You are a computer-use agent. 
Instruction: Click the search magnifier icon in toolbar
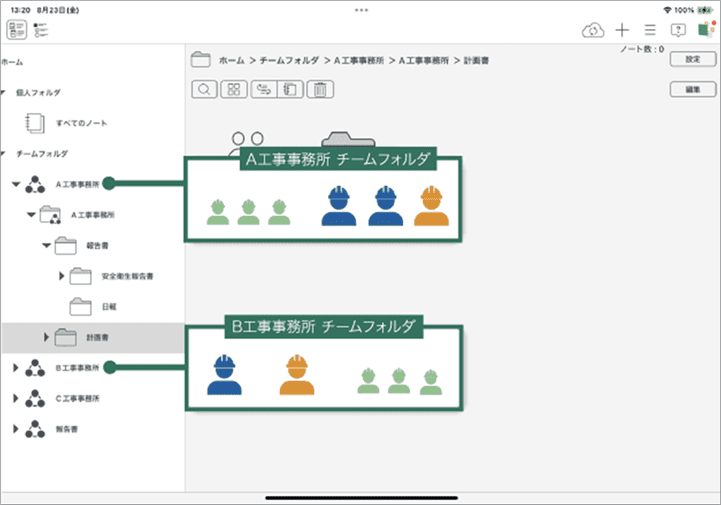coord(204,90)
